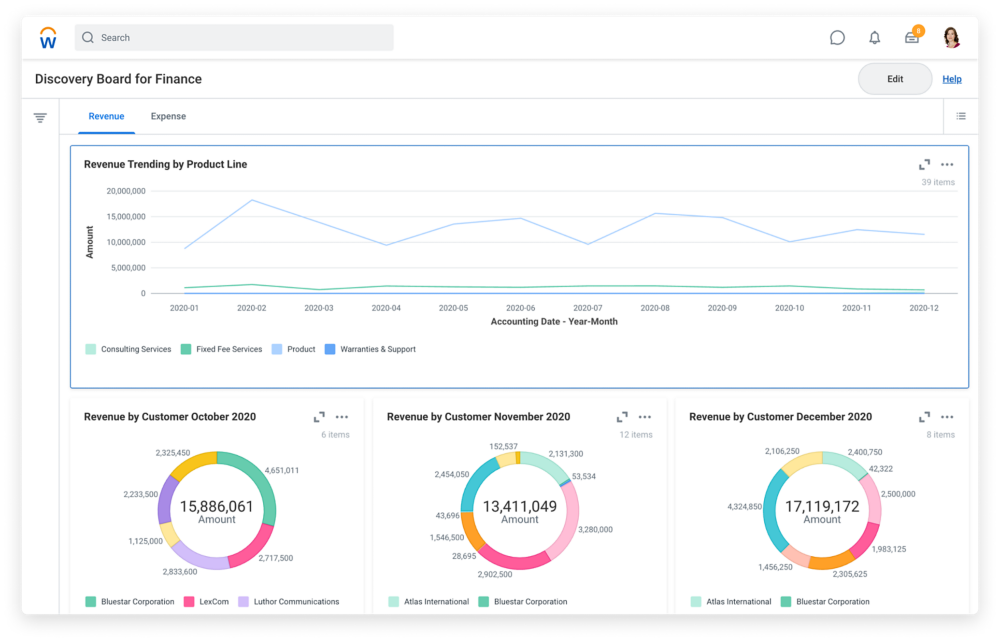Open the chat messages icon

tap(837, 38)
